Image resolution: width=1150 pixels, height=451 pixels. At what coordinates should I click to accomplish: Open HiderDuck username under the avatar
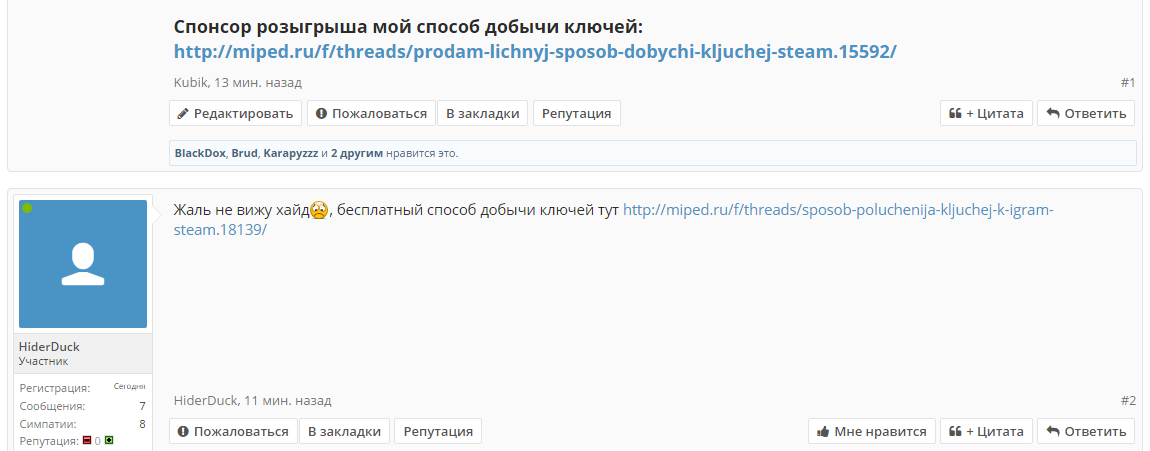click(49, 347)
